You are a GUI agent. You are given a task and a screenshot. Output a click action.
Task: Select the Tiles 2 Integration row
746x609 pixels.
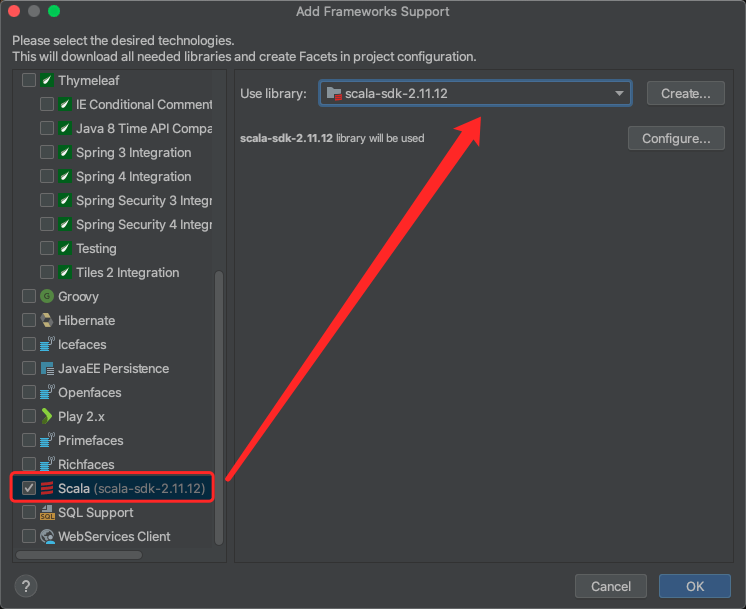(x=113, y=272)
